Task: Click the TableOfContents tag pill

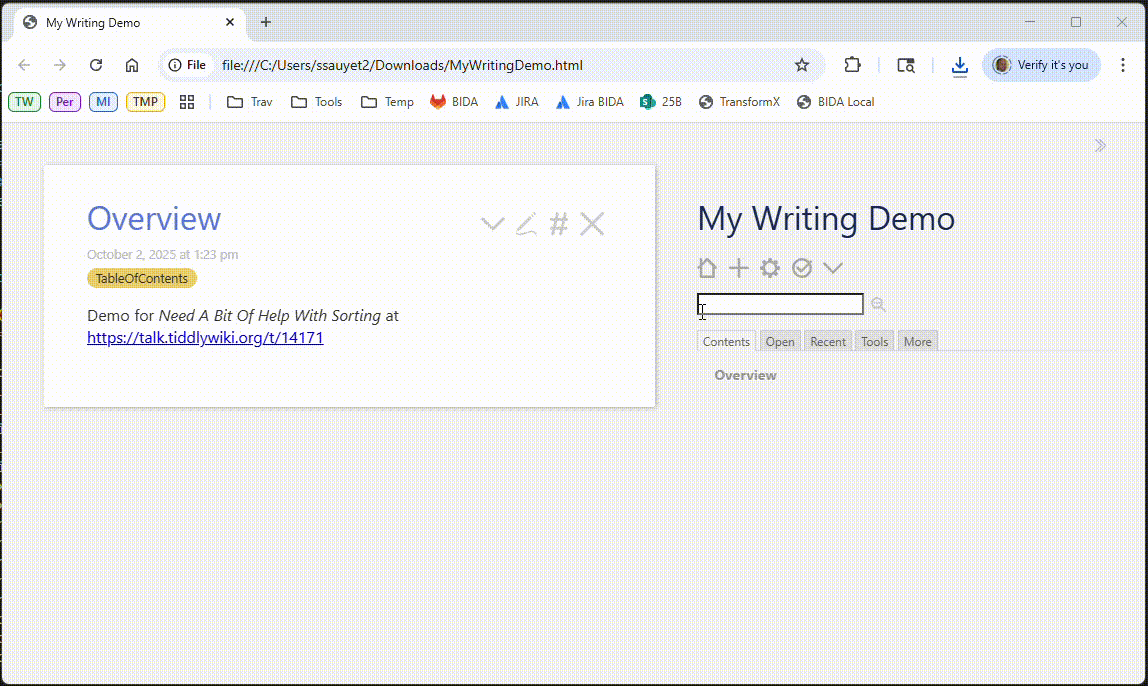Action: pyautogui.click(x=142, y=278)
